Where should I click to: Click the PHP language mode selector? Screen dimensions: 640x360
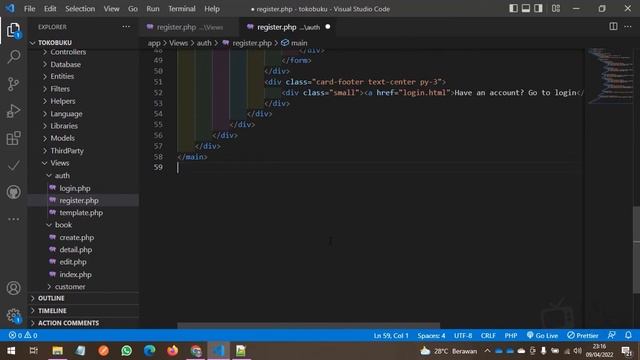click(511, 336)
